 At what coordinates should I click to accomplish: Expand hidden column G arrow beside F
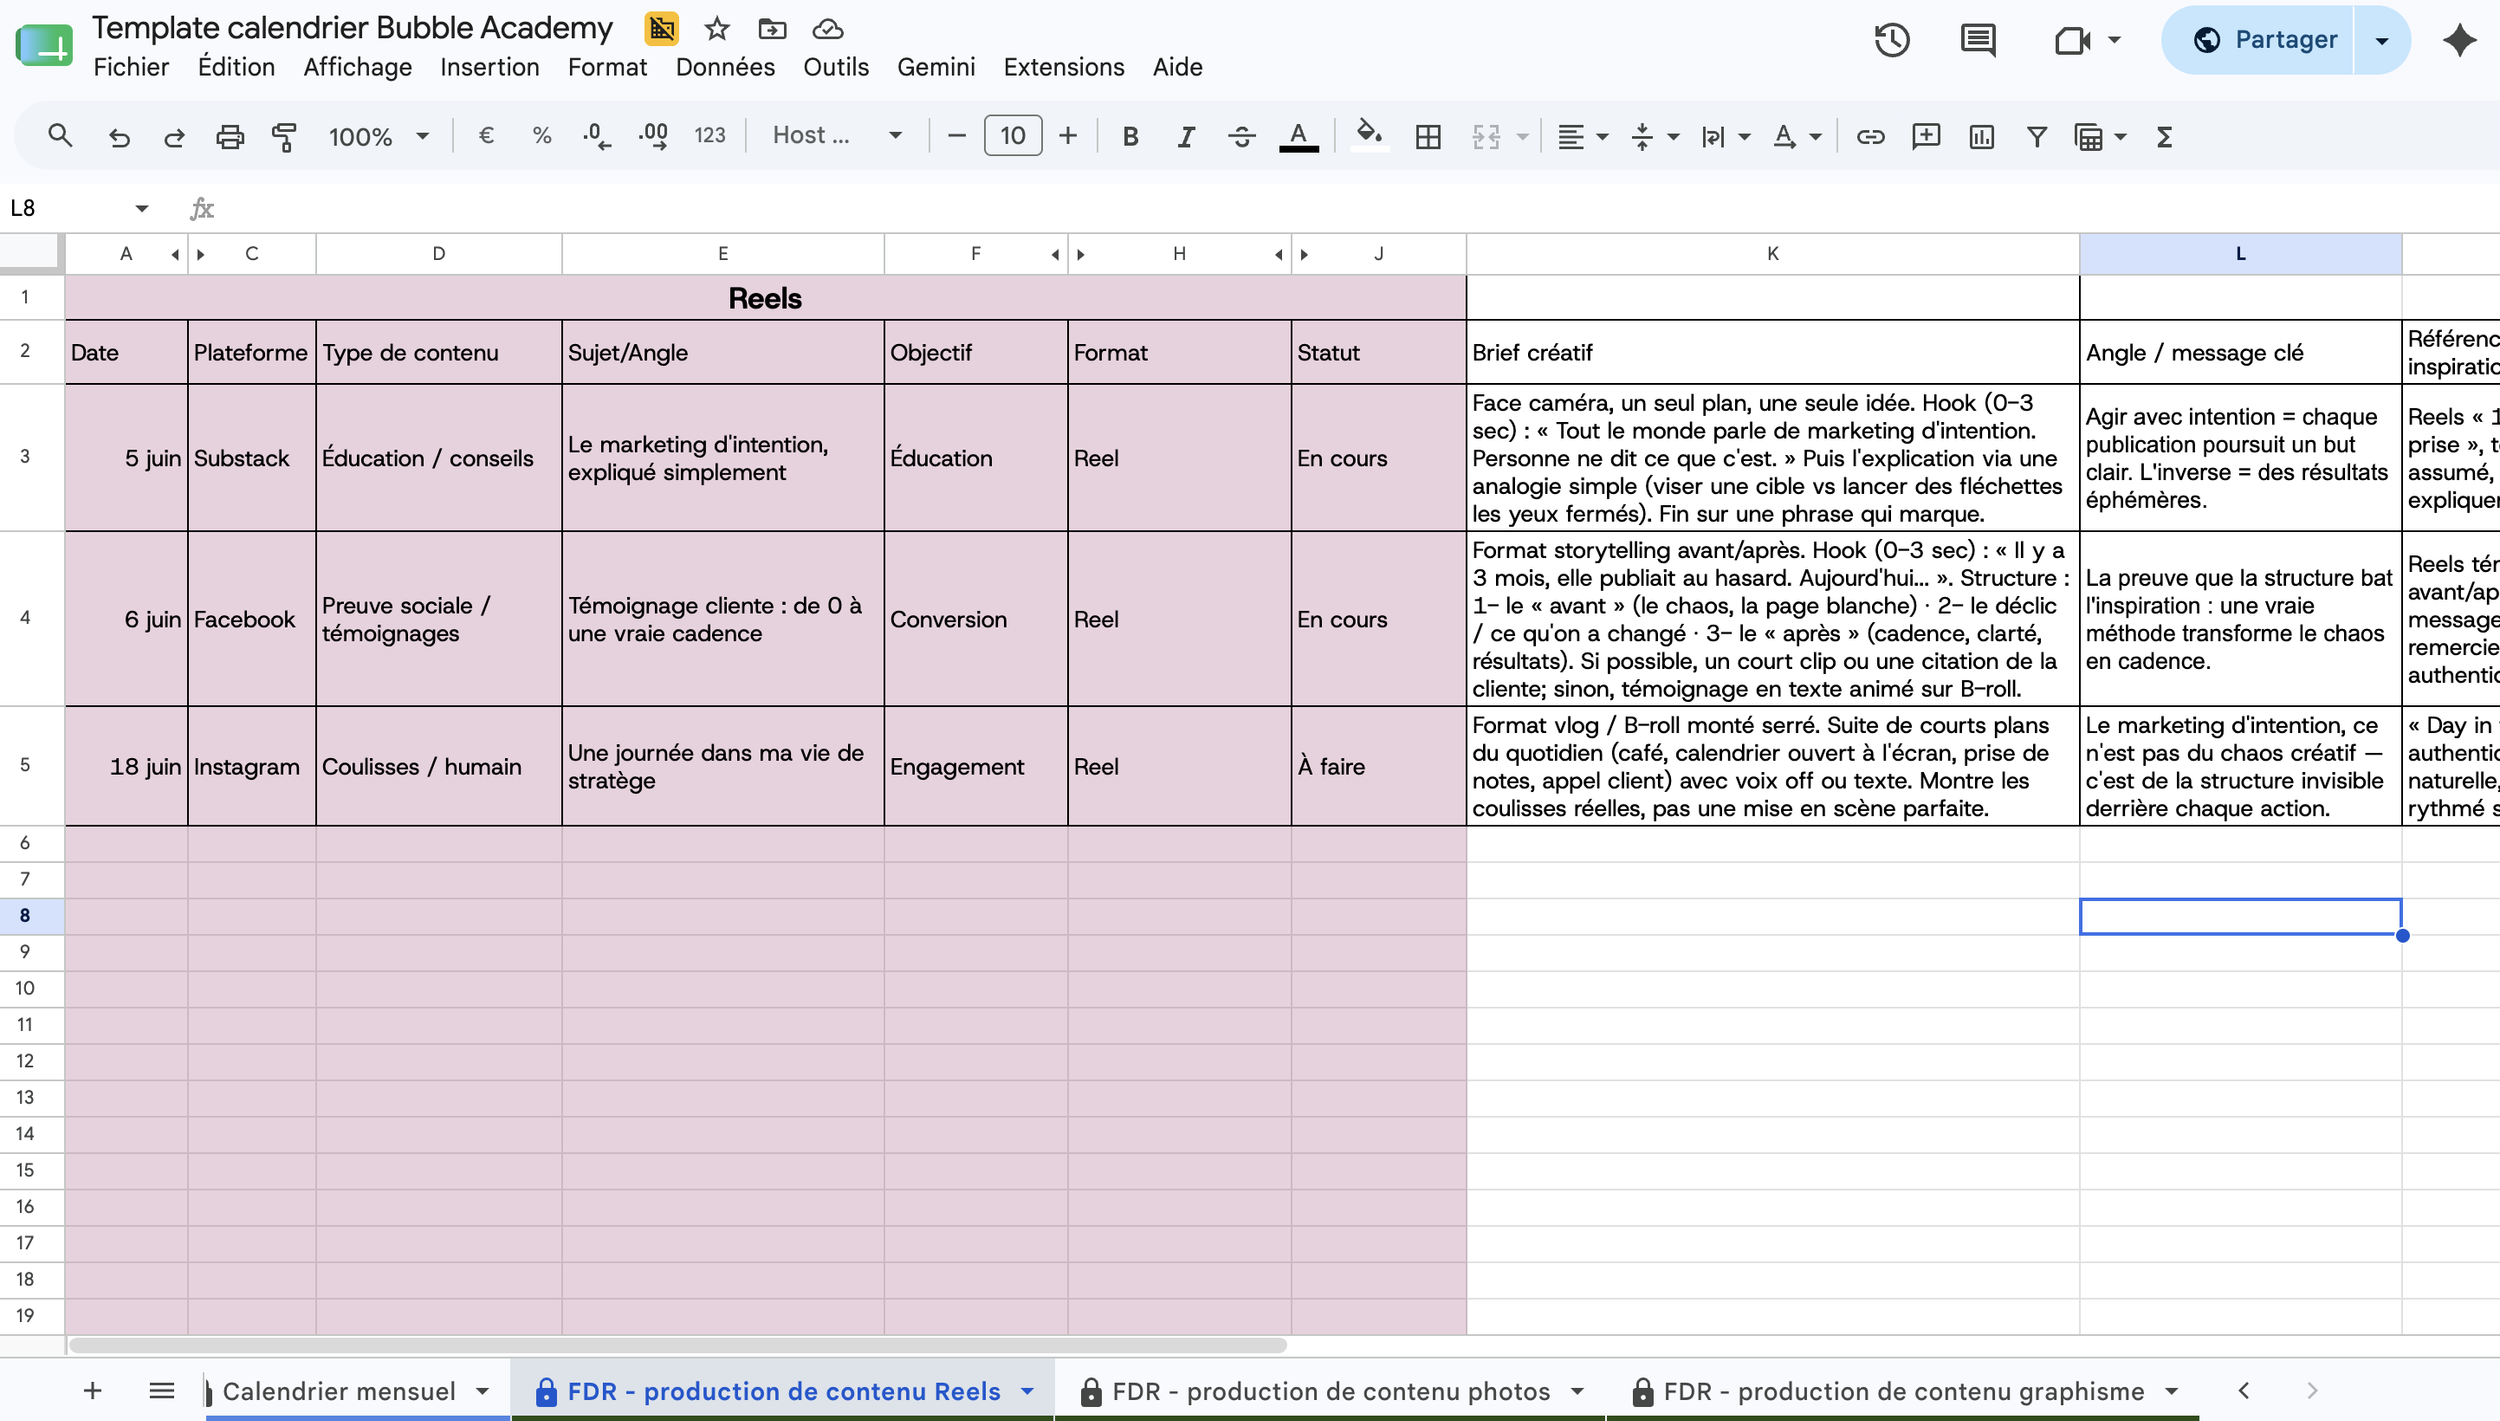[x=1056, y=255]
